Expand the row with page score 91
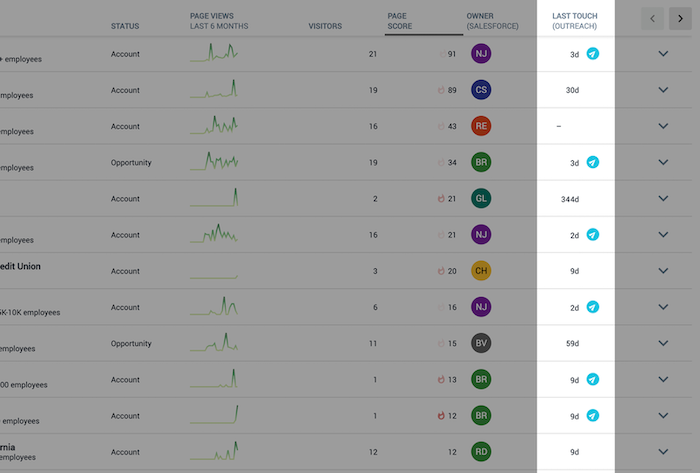This screenshot has height=473, width=700. tap(663, 54)
